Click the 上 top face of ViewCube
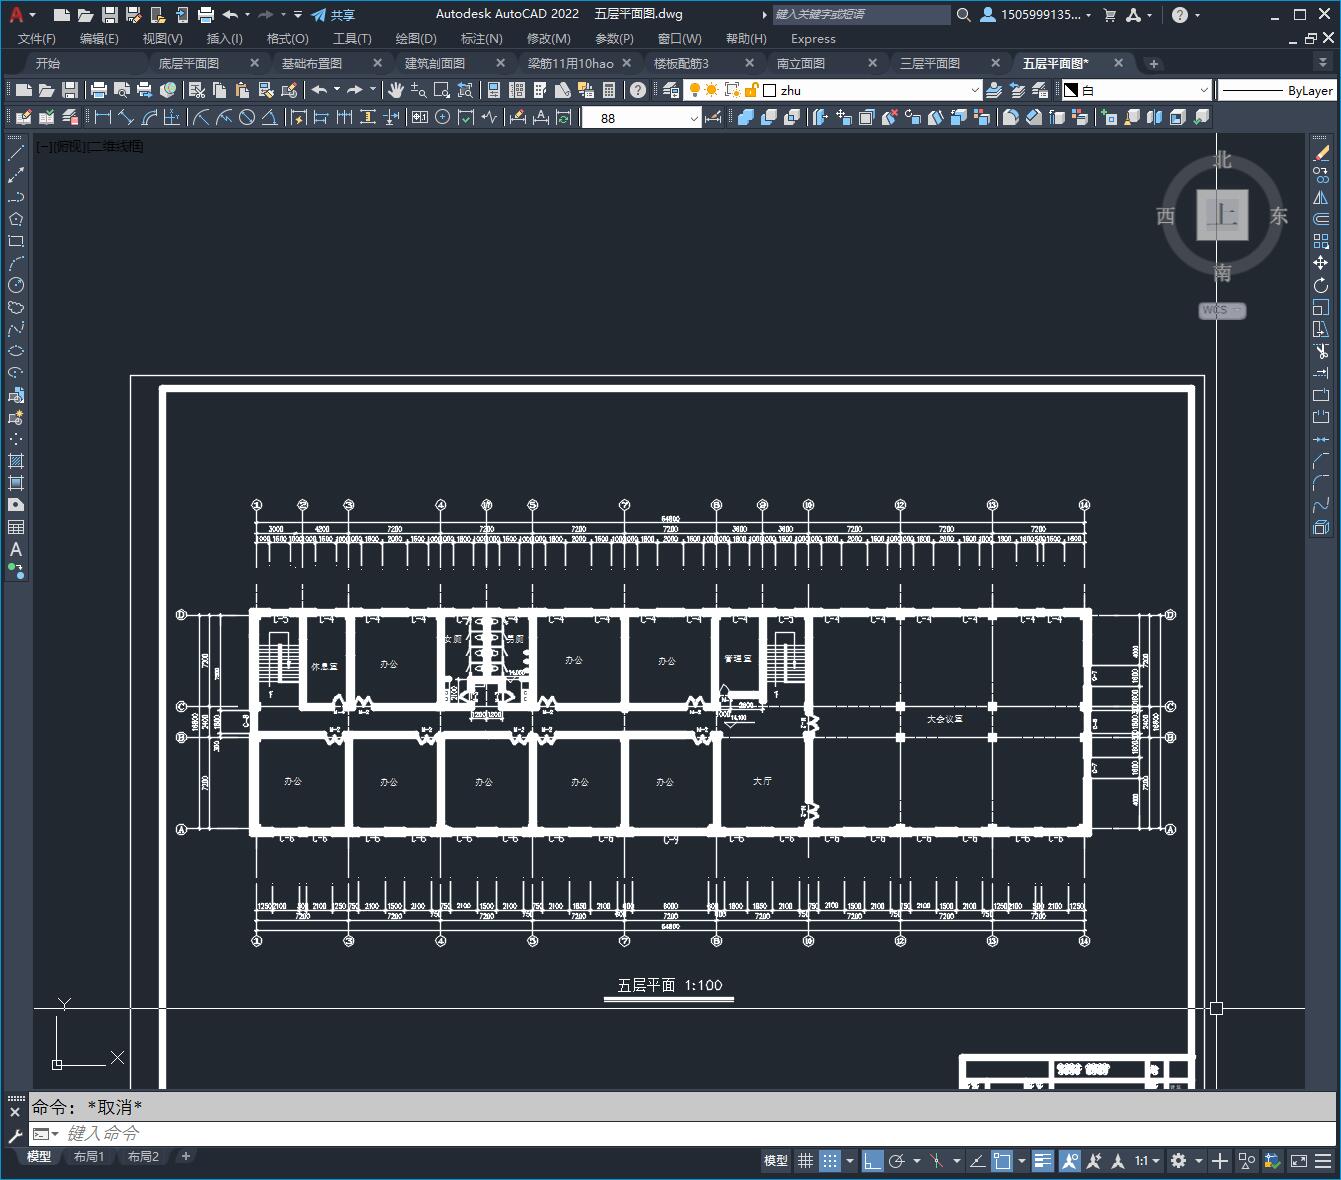Image resolution: width=1341 pixels, height=1180 pixels. coord(1222,214)
